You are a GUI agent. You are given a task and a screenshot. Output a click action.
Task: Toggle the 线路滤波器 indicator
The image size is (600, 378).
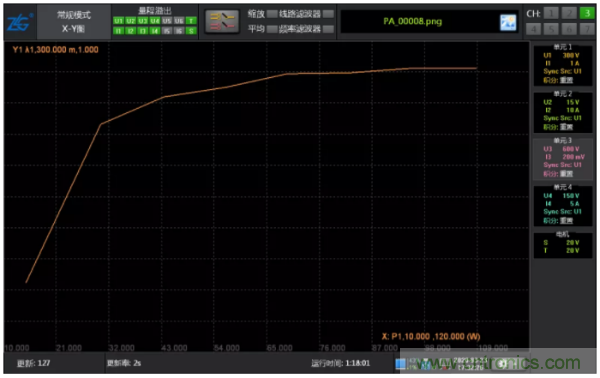pos(328,14)
